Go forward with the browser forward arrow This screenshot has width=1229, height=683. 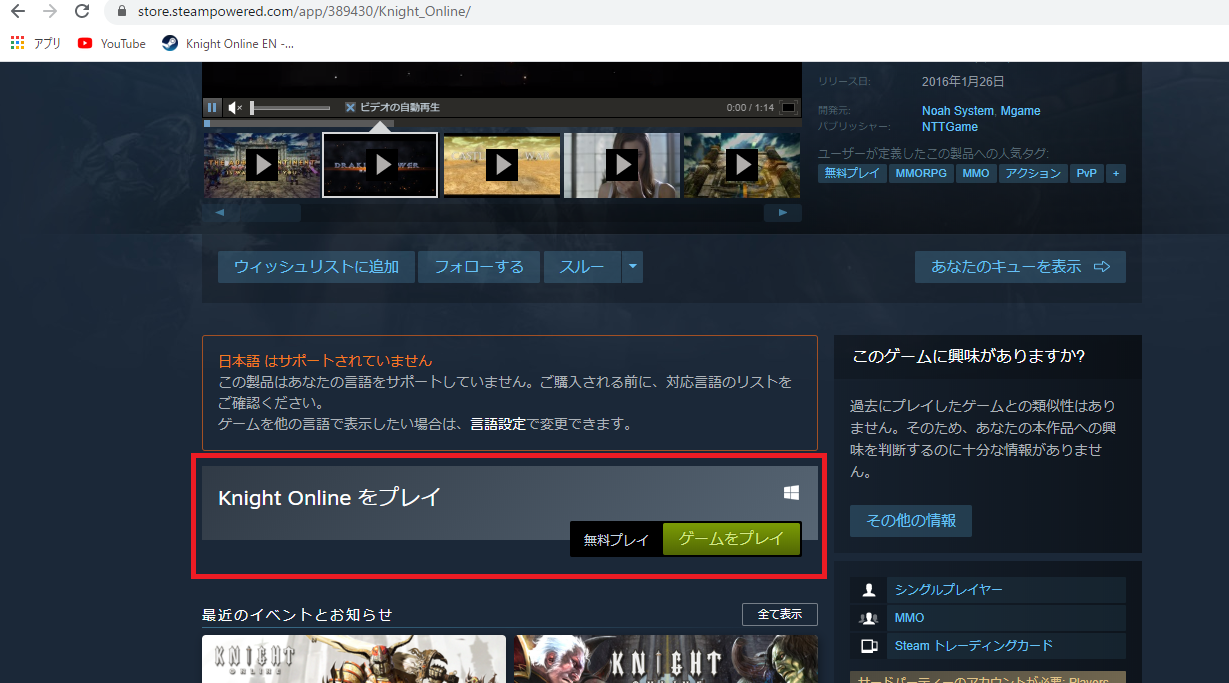pos(50,12)
